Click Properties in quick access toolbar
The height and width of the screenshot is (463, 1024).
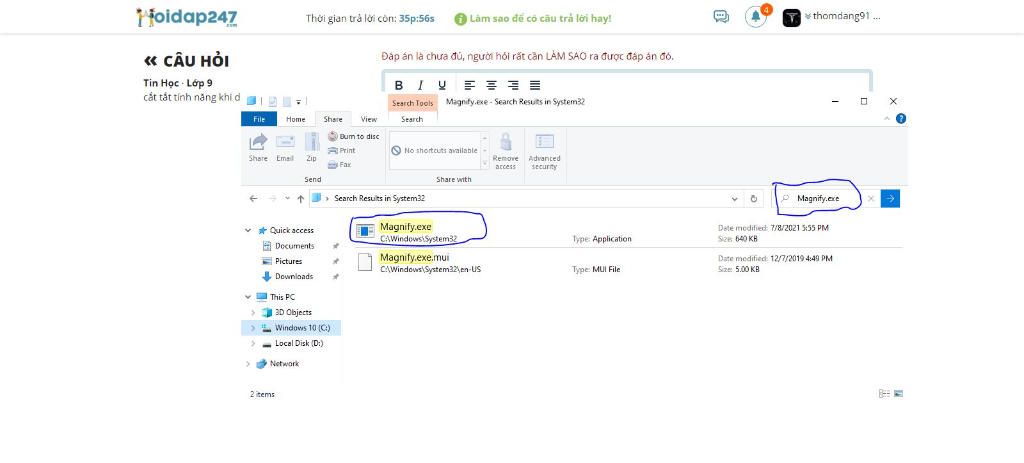point(272,101)
